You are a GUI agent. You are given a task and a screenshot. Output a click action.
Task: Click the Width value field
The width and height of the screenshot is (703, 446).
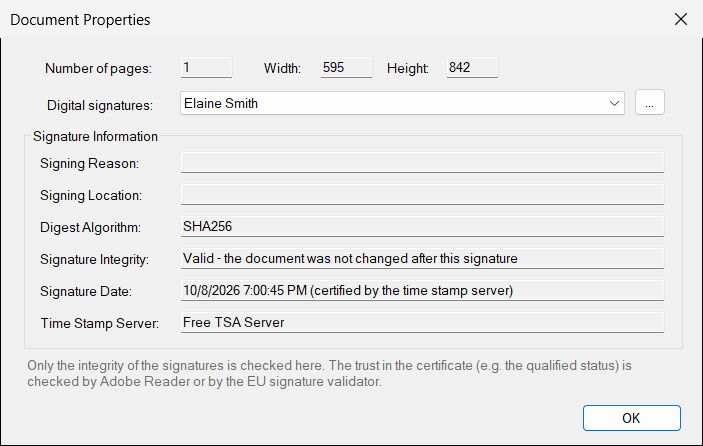(x=346, y=67)
